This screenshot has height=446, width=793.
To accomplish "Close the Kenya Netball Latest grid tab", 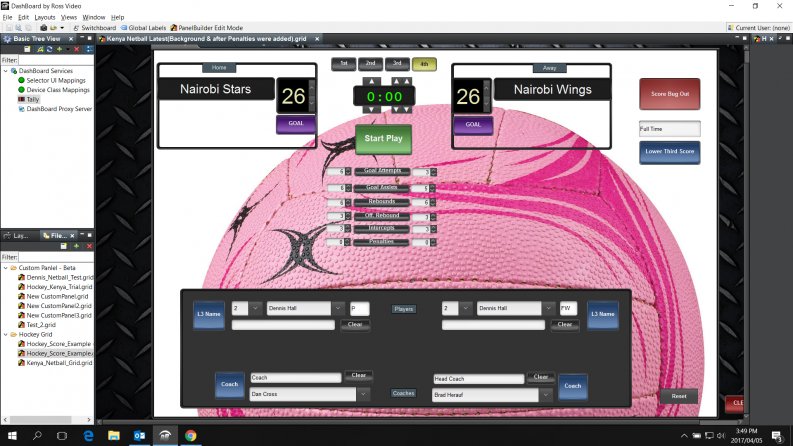I will pos(317,38).
